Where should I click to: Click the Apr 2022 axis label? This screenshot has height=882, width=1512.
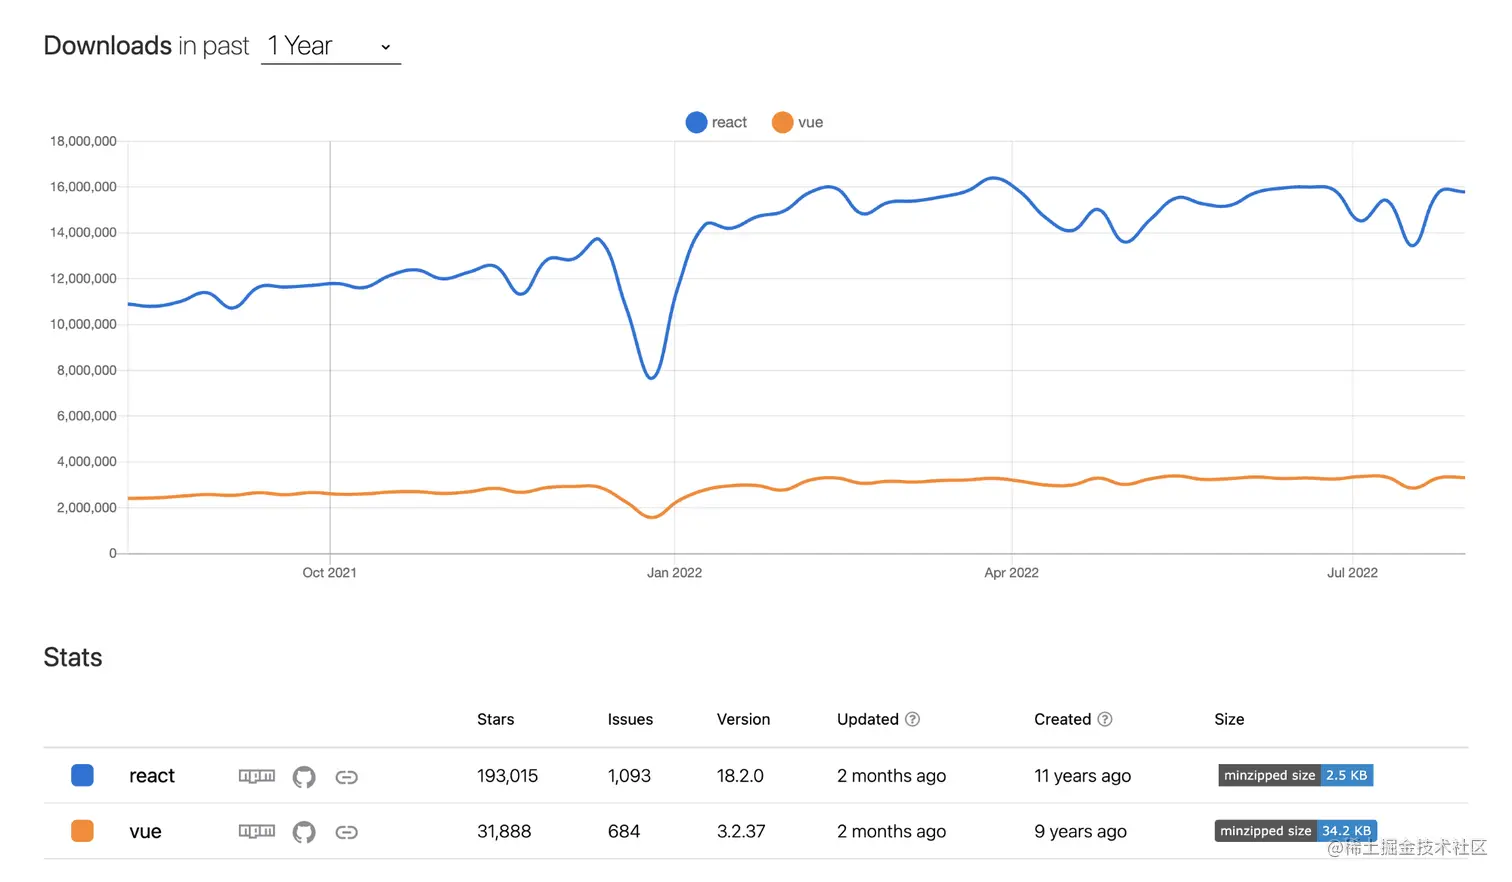tap(1011, 573)
